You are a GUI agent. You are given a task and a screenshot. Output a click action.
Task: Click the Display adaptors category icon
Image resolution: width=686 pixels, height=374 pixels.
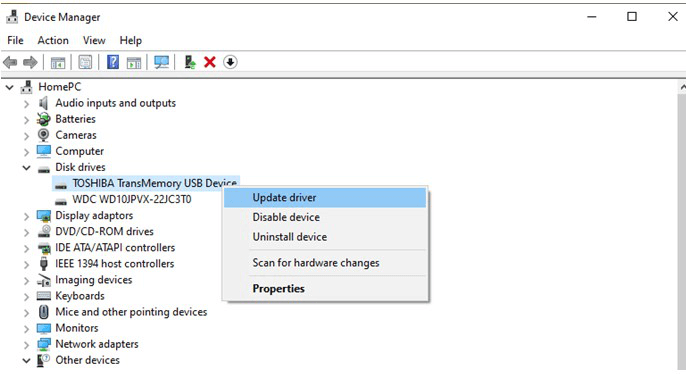pyautogui.click(x=44, y=216)
